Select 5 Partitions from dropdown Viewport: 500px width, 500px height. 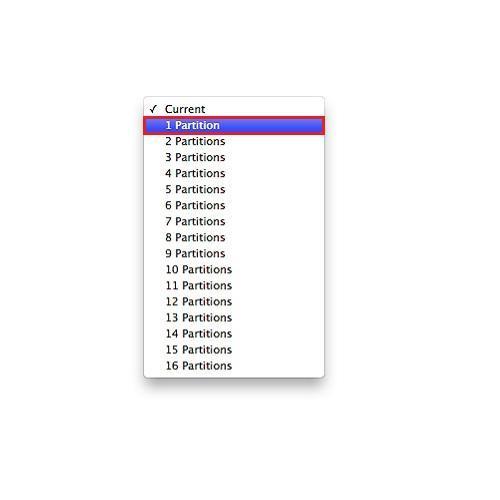(x=234, y=189)
